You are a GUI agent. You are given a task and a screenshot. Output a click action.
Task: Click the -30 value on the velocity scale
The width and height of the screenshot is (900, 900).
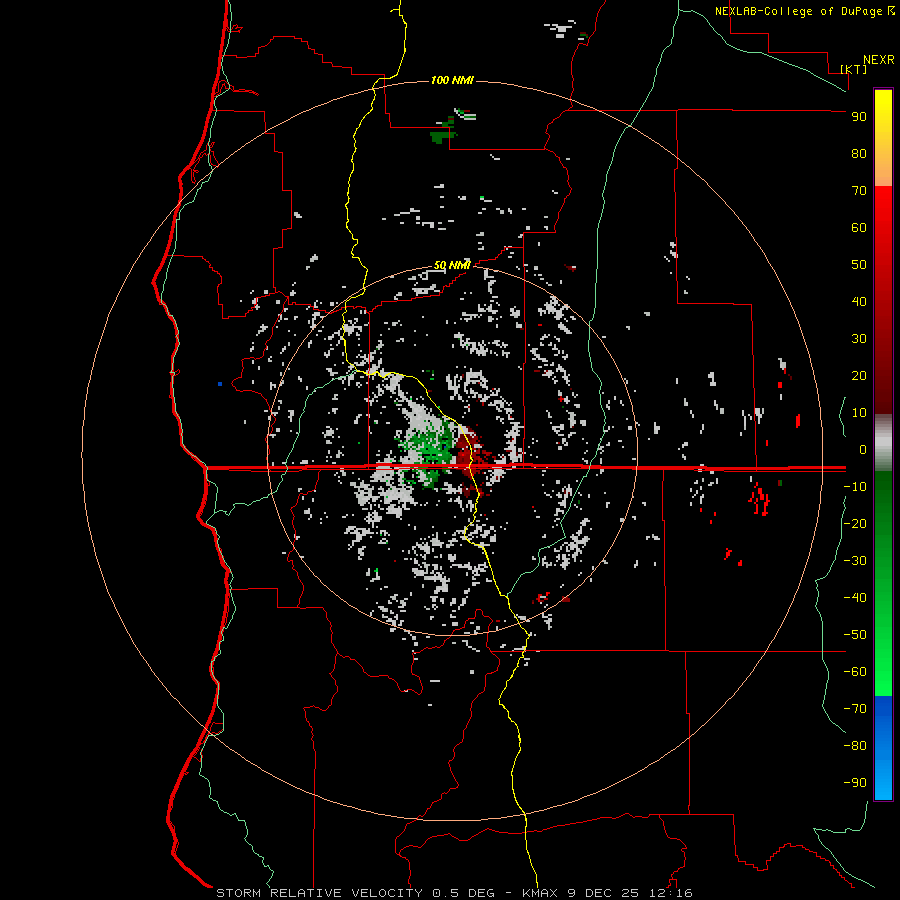[855, 561]
